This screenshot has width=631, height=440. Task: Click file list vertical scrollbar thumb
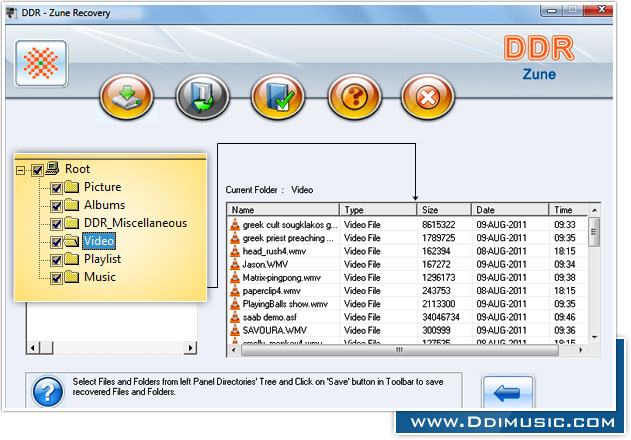594,232
